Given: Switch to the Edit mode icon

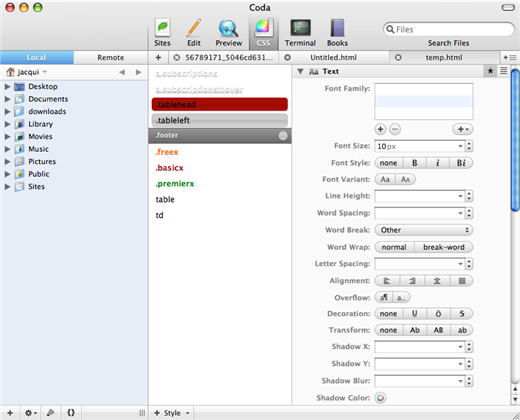Looking at the screenshot, I should [194, 32].
